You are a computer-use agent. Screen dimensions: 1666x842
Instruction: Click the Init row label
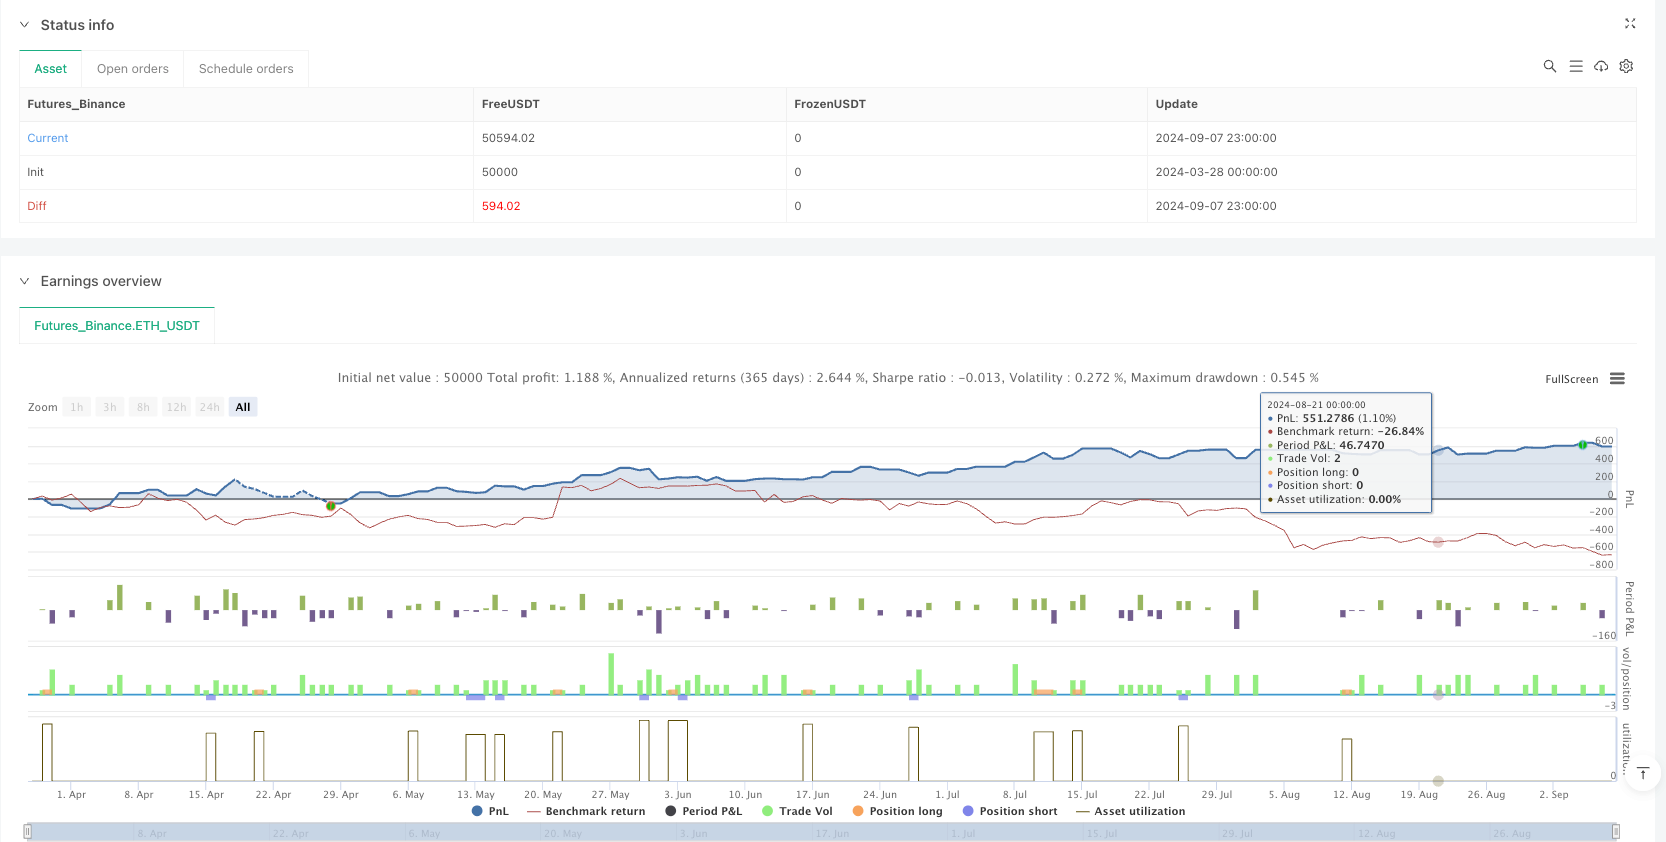(x=36, y=172)
